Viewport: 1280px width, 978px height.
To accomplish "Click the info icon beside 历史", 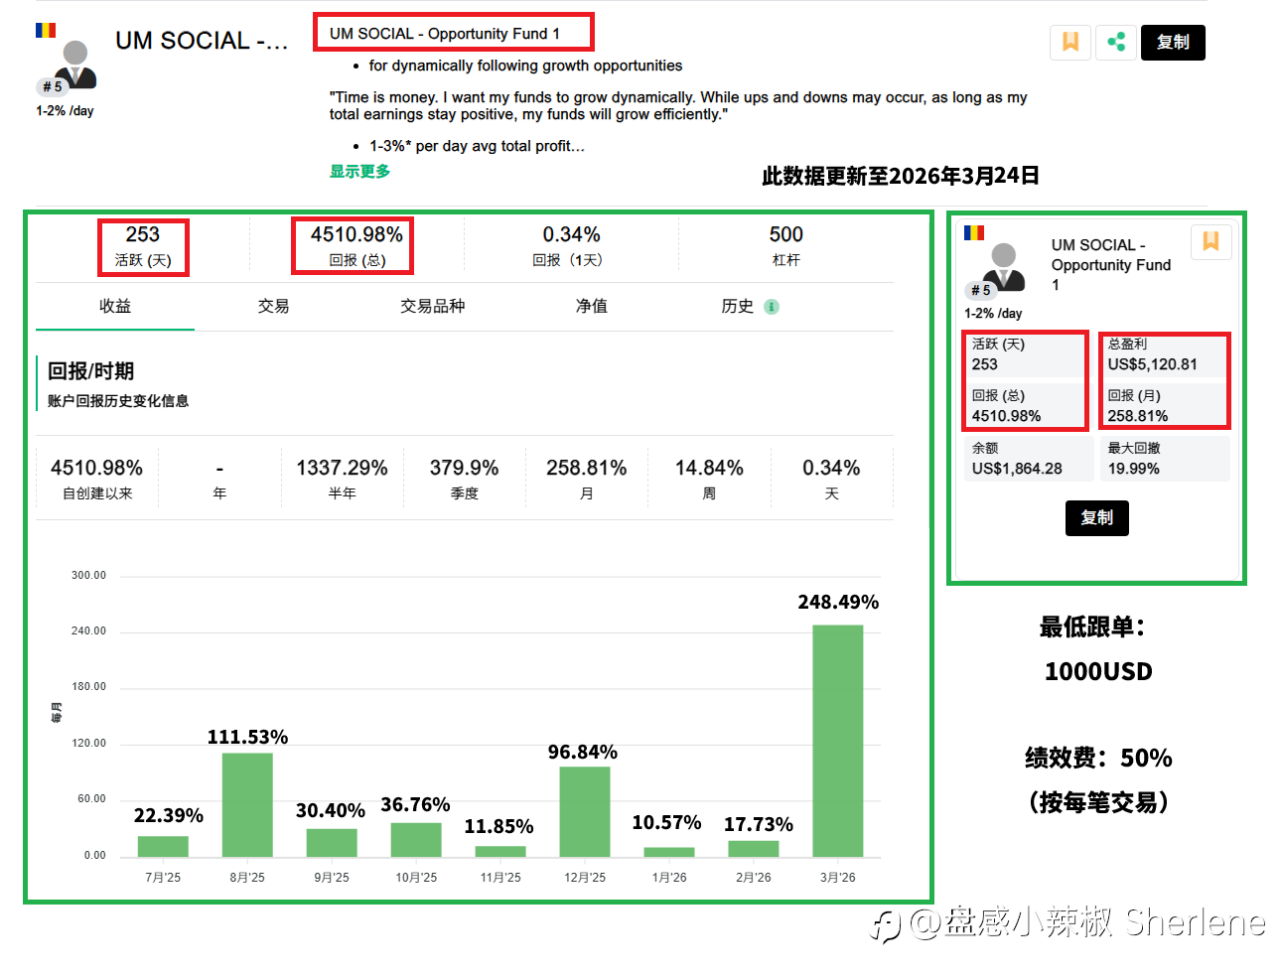I will (x=771, y=307).
